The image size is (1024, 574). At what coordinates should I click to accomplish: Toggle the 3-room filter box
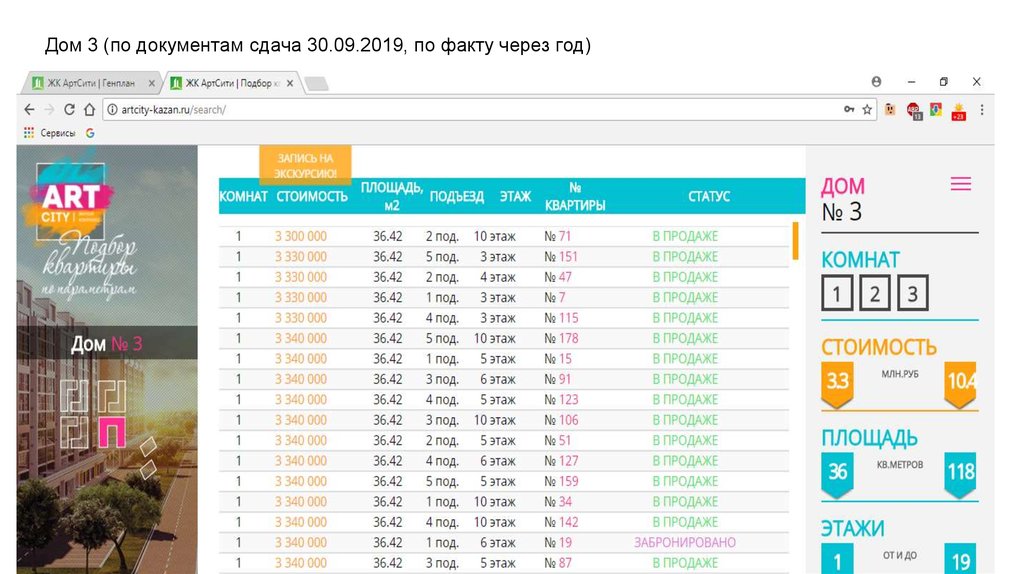[912, 293]
